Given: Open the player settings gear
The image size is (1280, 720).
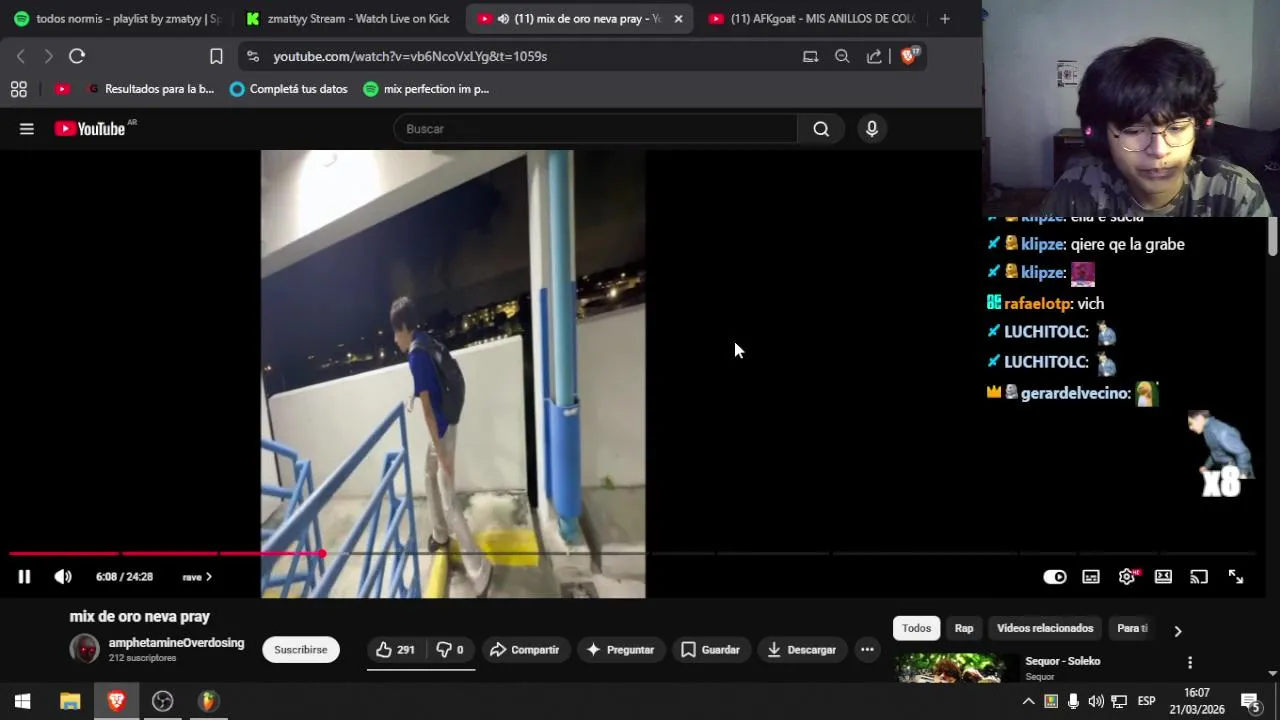Looking at the screenshot, I should tap(1127, 577).
